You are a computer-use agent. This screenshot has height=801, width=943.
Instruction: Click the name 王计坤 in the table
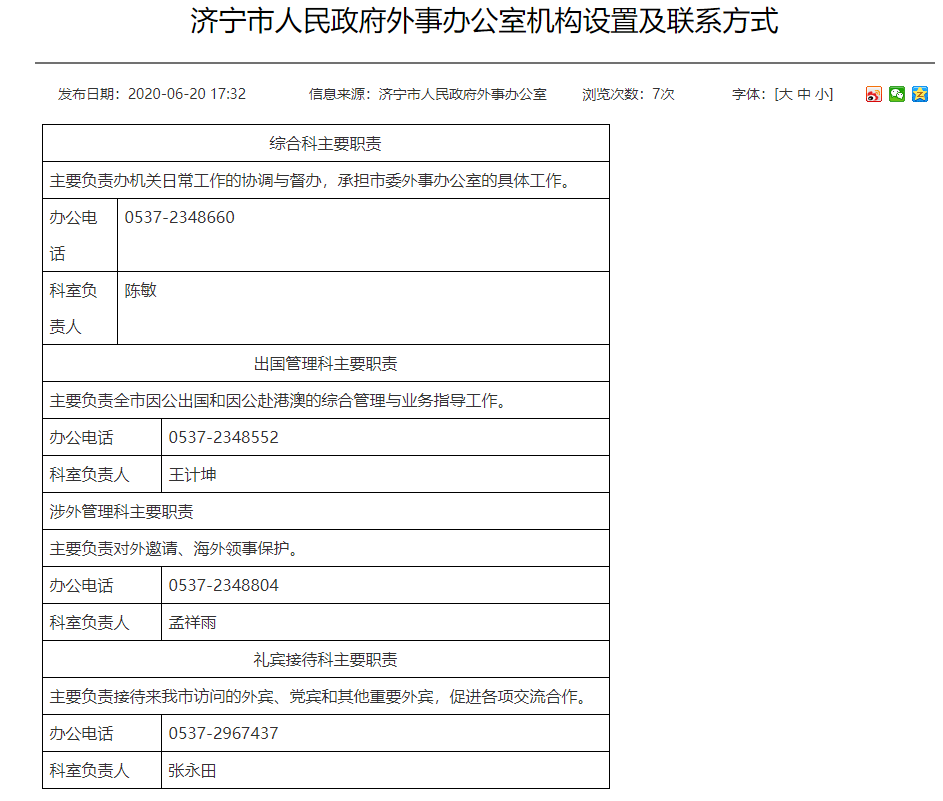tap(193, 474)
